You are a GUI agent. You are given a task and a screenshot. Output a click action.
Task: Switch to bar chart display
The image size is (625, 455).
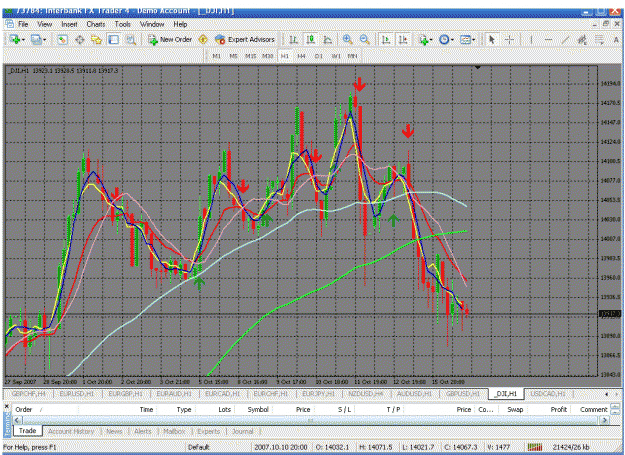[x=293, y=40]
